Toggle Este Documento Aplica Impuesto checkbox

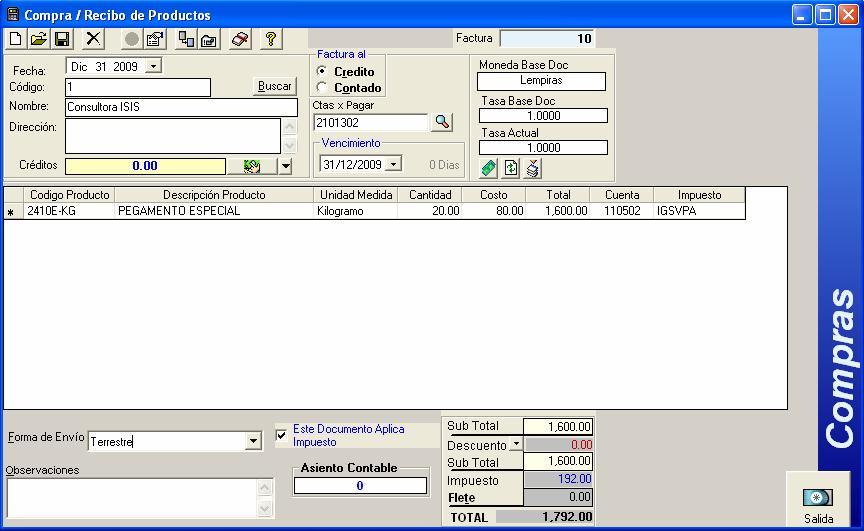click(281, 435)
